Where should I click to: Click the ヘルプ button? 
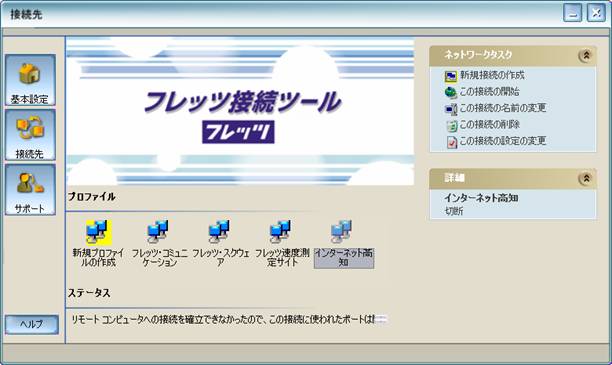32,324
